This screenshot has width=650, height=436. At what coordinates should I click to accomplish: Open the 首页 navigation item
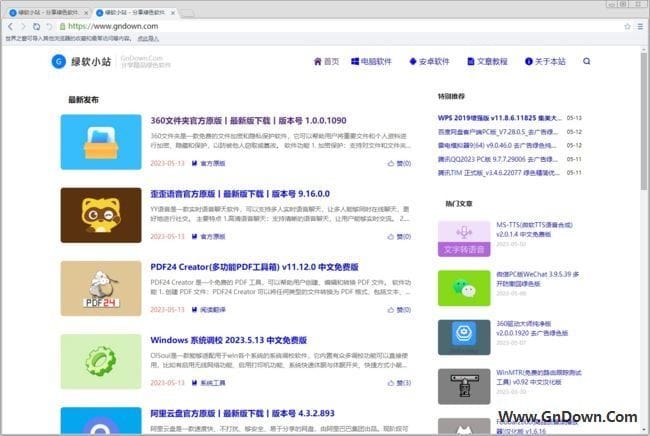pyautogui.click(x=326, y=61)
